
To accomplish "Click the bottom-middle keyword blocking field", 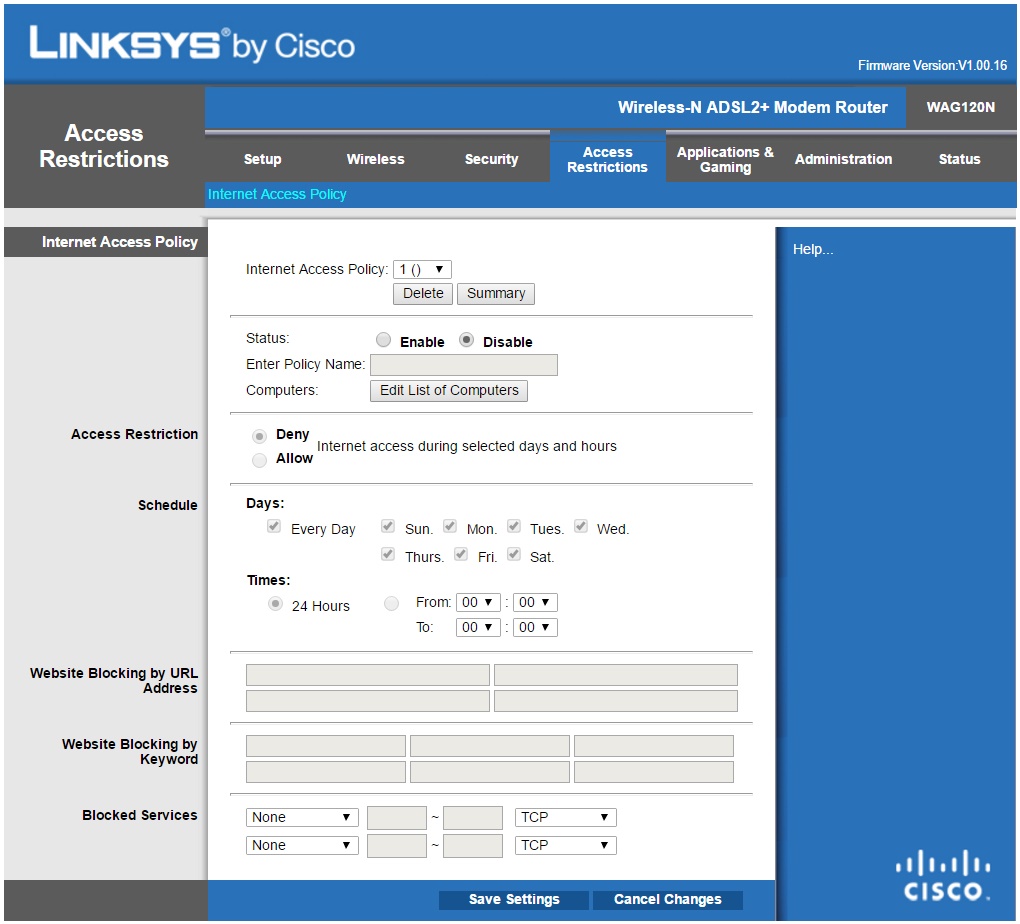I will point(490,772).
